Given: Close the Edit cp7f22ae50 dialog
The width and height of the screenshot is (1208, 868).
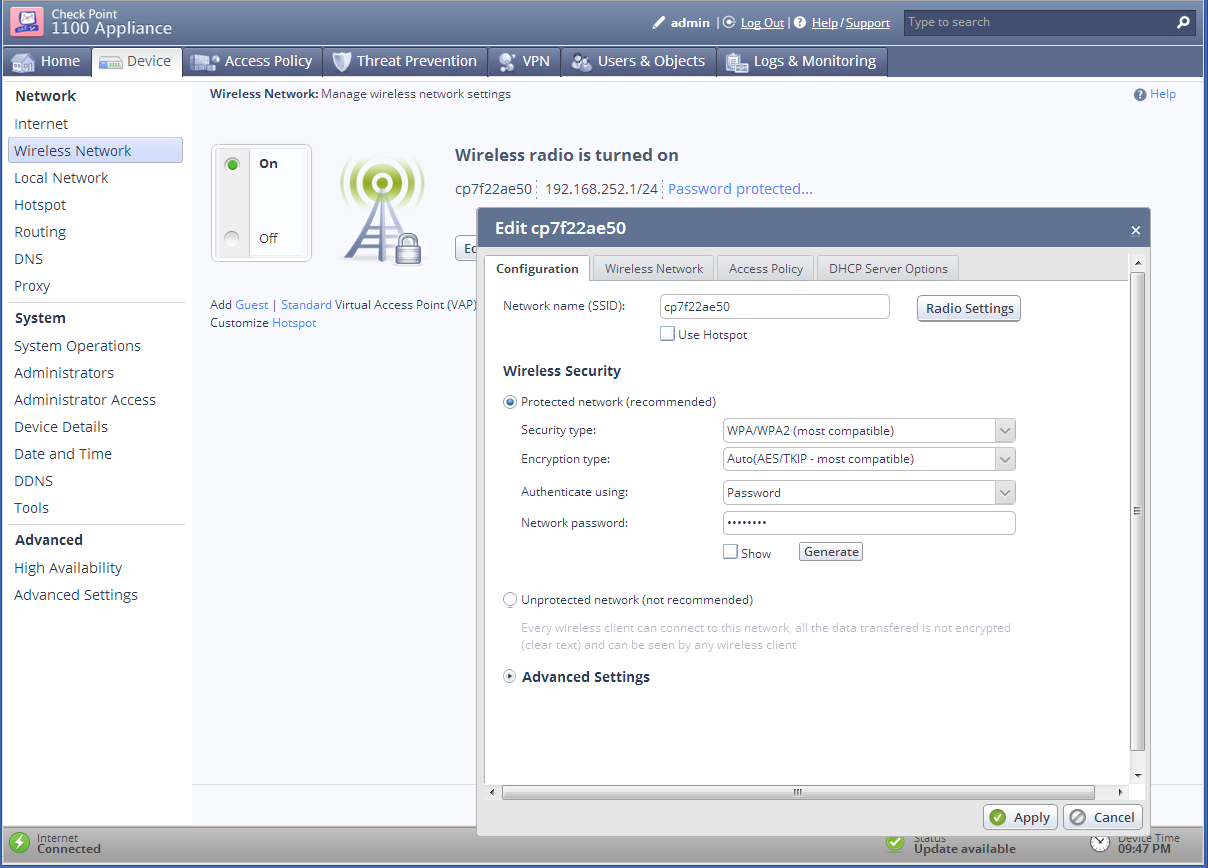Looking at the screenshot, I should [1135, 230].
